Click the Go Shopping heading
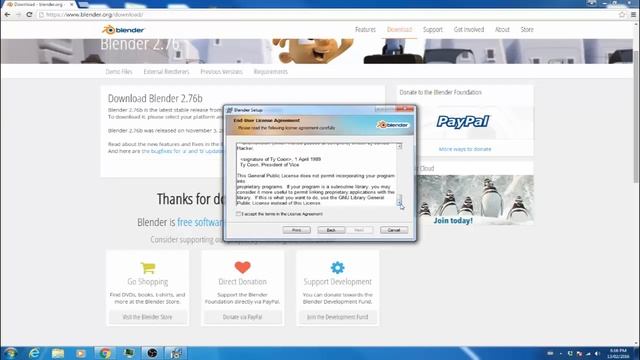The width and height of the screenshot is (640, 360). pos(148,282)
